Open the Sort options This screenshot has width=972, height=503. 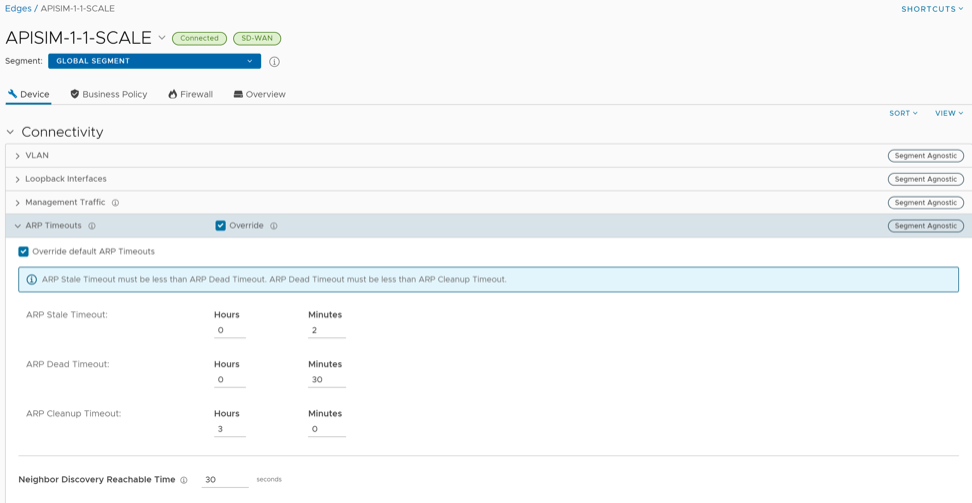point(903,113)
